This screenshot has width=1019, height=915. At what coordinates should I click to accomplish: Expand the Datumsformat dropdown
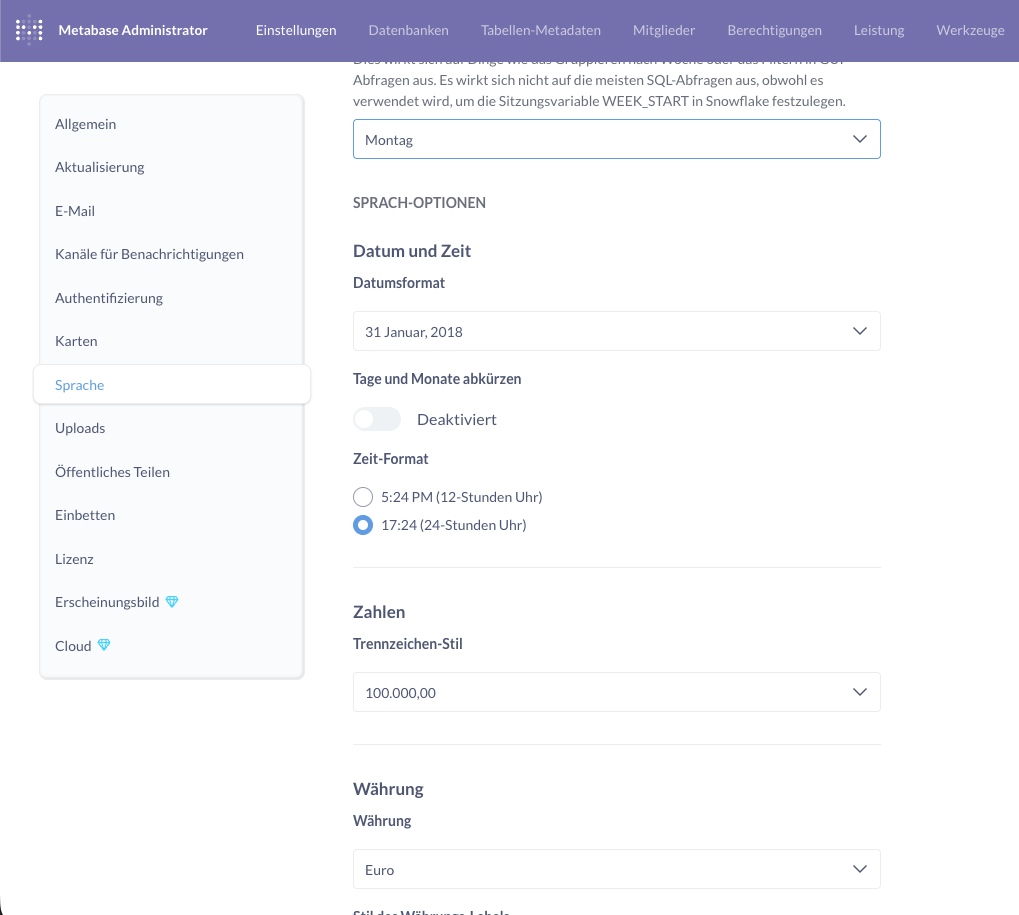616,331
